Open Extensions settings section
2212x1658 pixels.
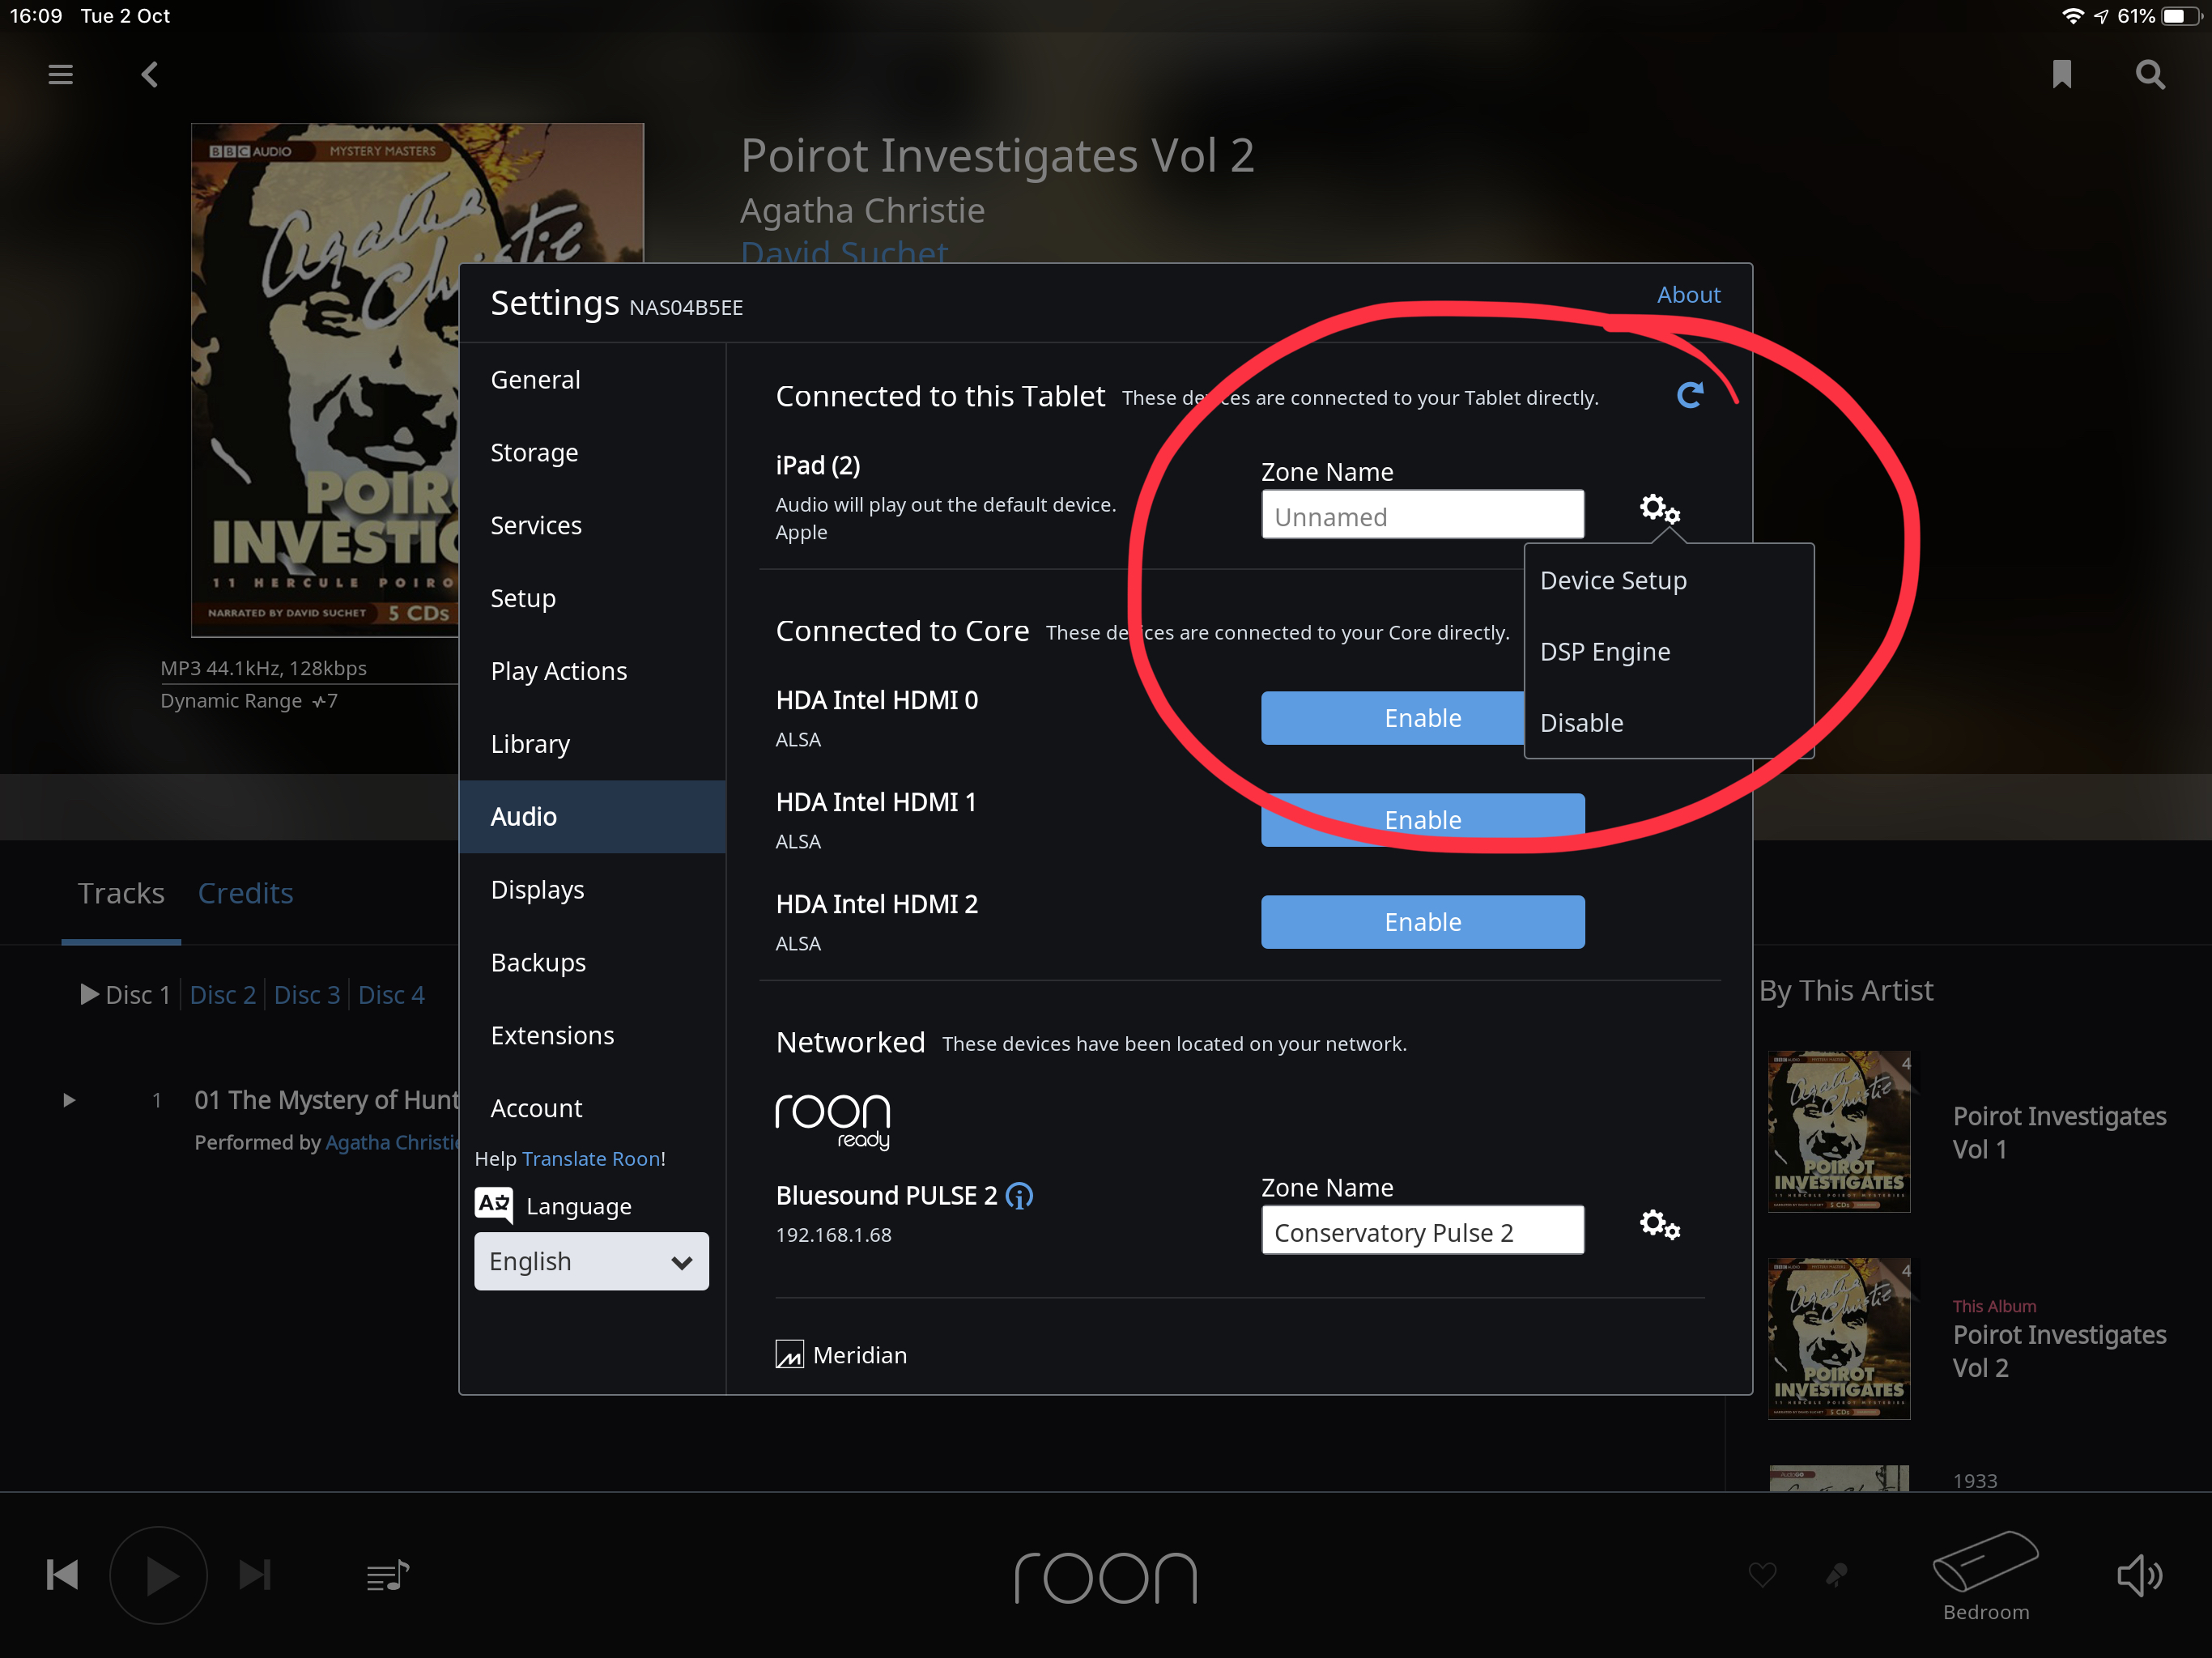pyautogui.click(x=592, y=1036)
